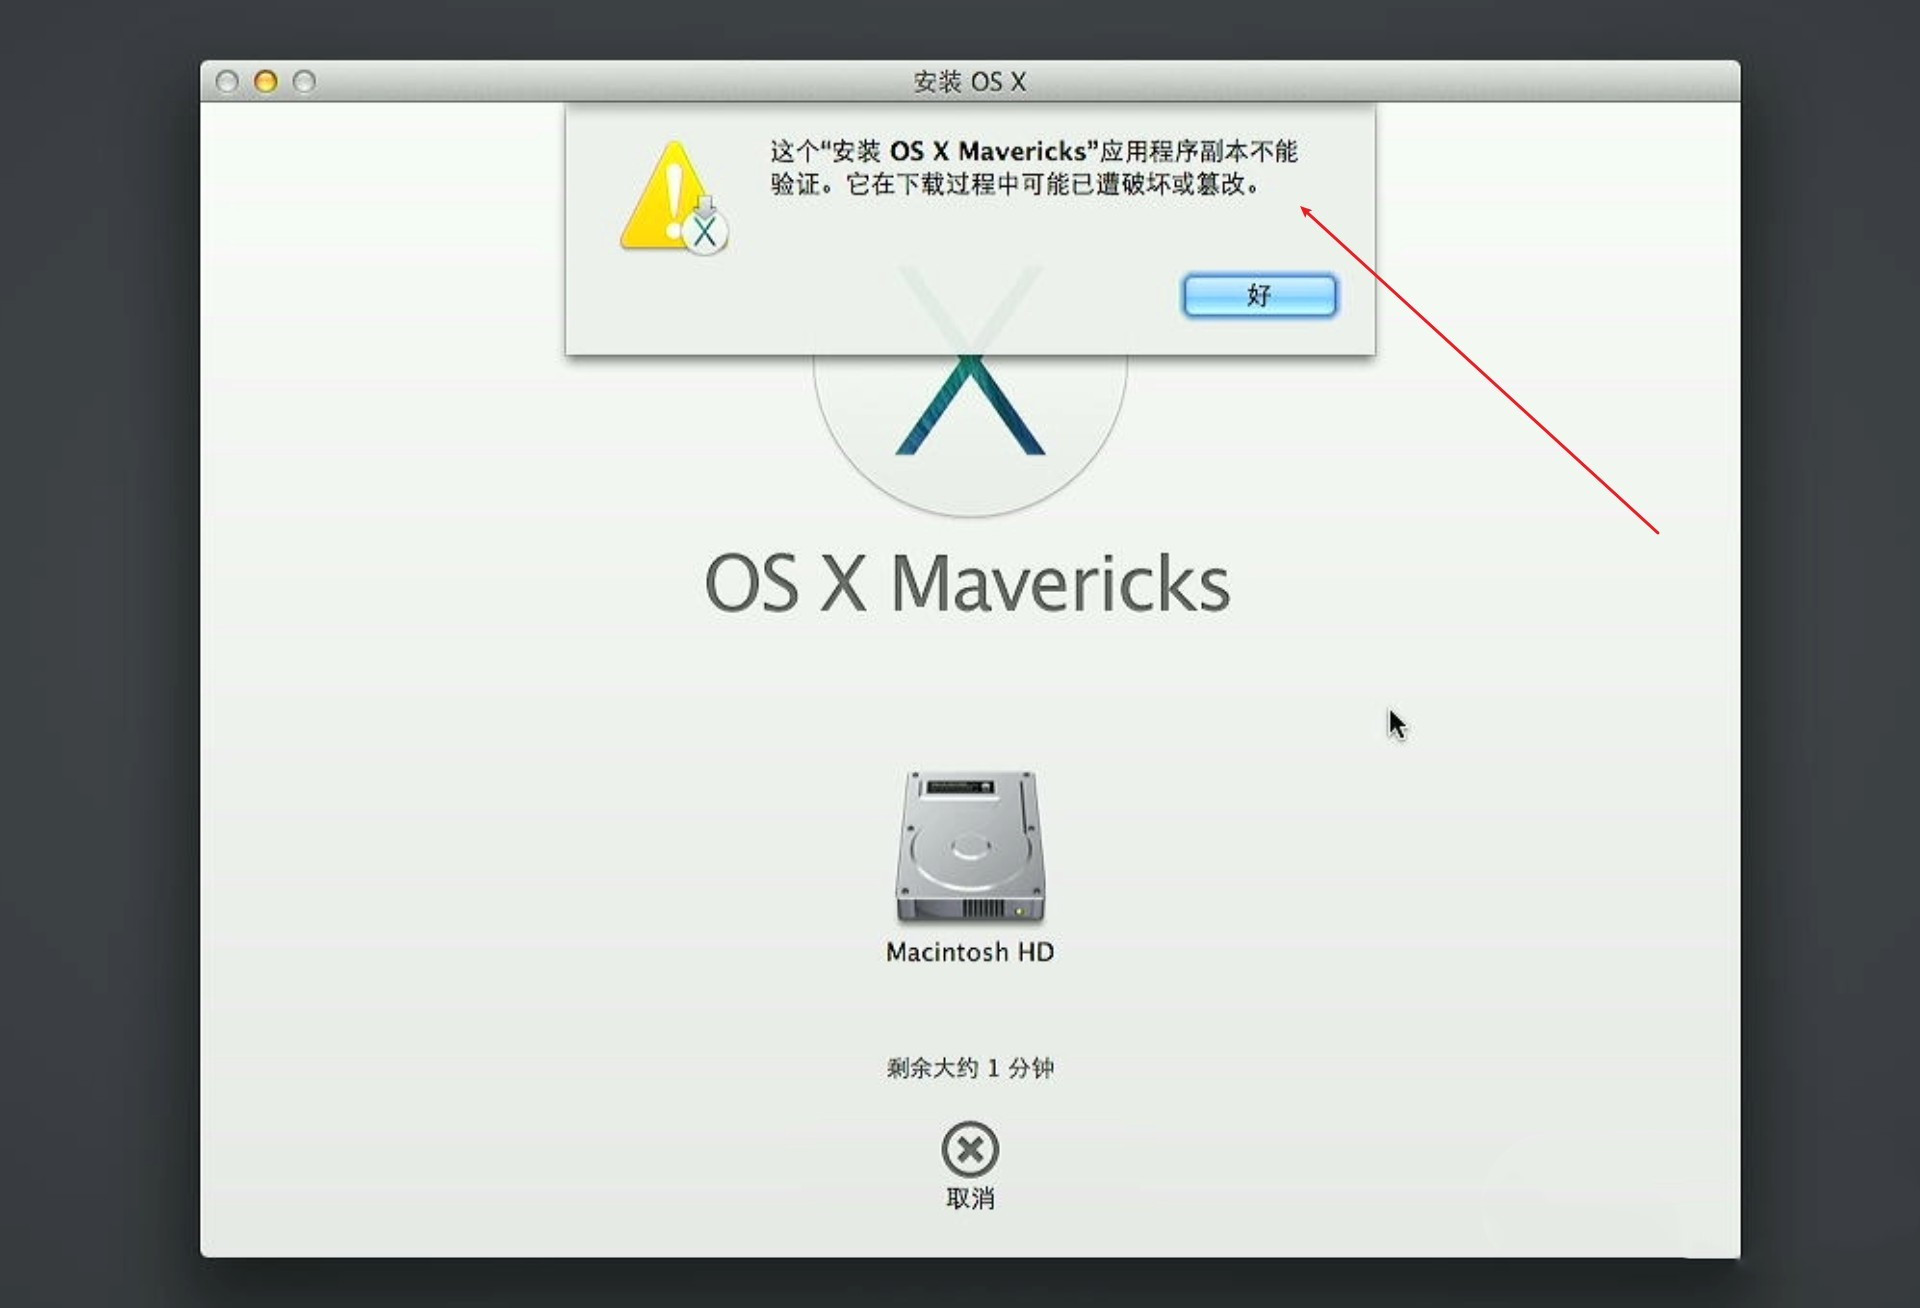Click the red arrow annotation line
Viewport: 1920px width, 1308px height.
[x=1480, y=372]
